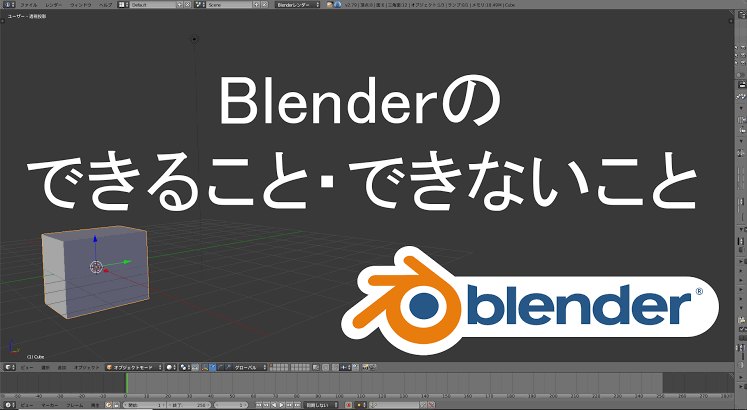Open the proportional editing option
Image resolution: width=747 pixels, height=410 pixels.
pyautogui.click(x=326, y=368)
